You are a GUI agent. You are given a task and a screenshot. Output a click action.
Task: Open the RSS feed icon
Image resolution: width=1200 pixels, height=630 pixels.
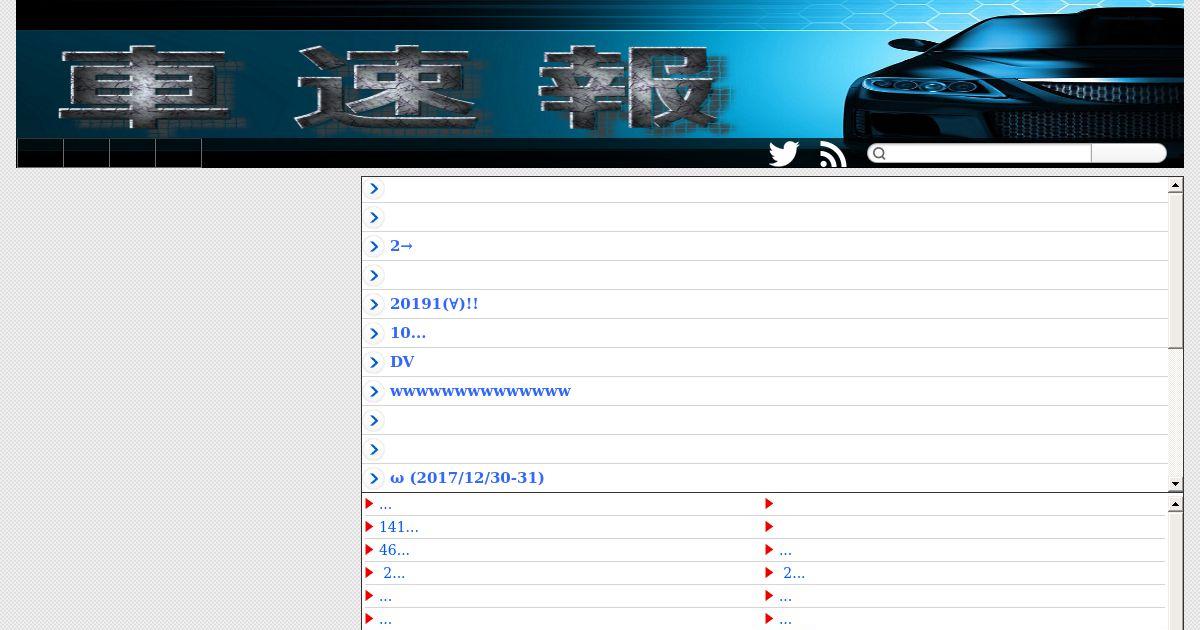click(x=832, y=155)
